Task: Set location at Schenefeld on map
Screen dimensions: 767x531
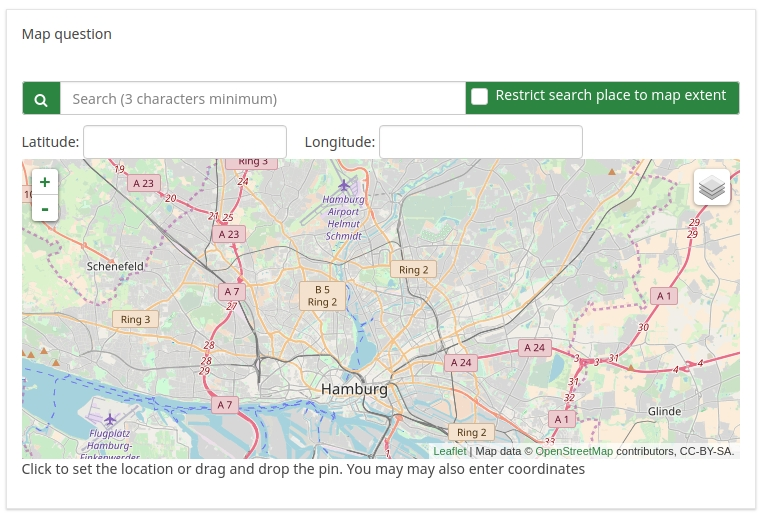Action: (115, 266)
